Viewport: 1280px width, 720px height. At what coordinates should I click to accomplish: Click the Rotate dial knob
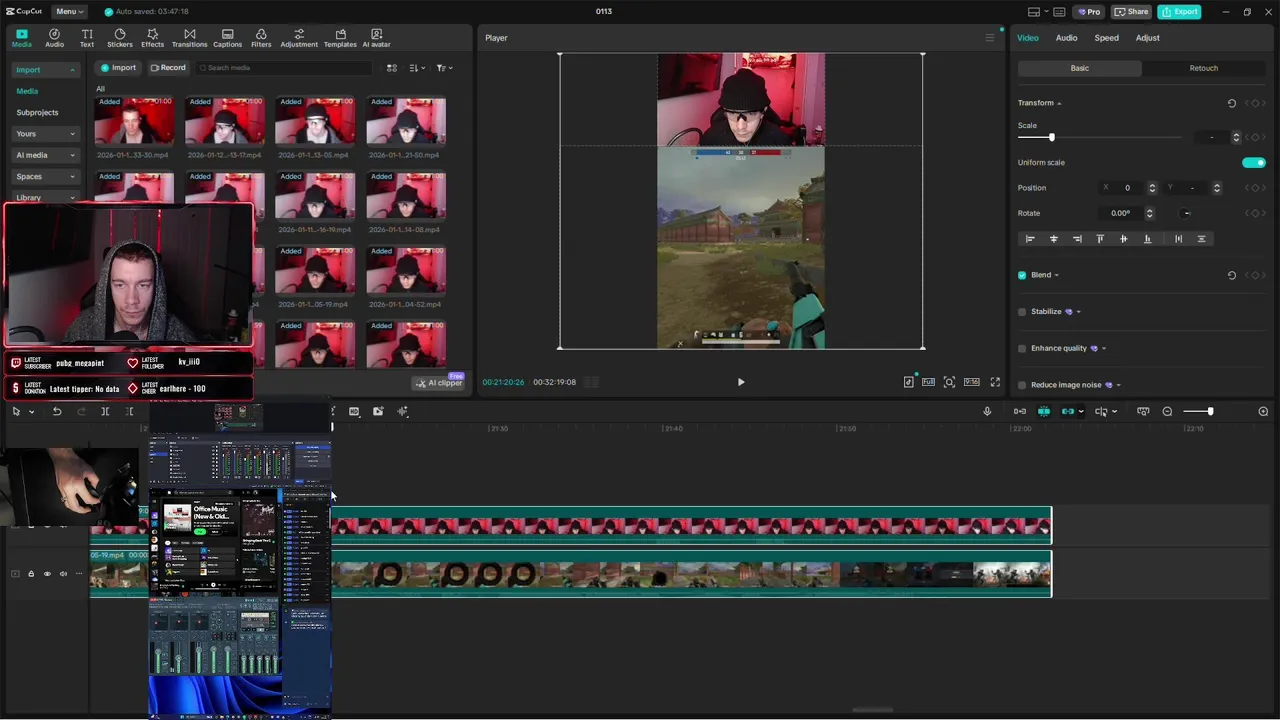1186,213
